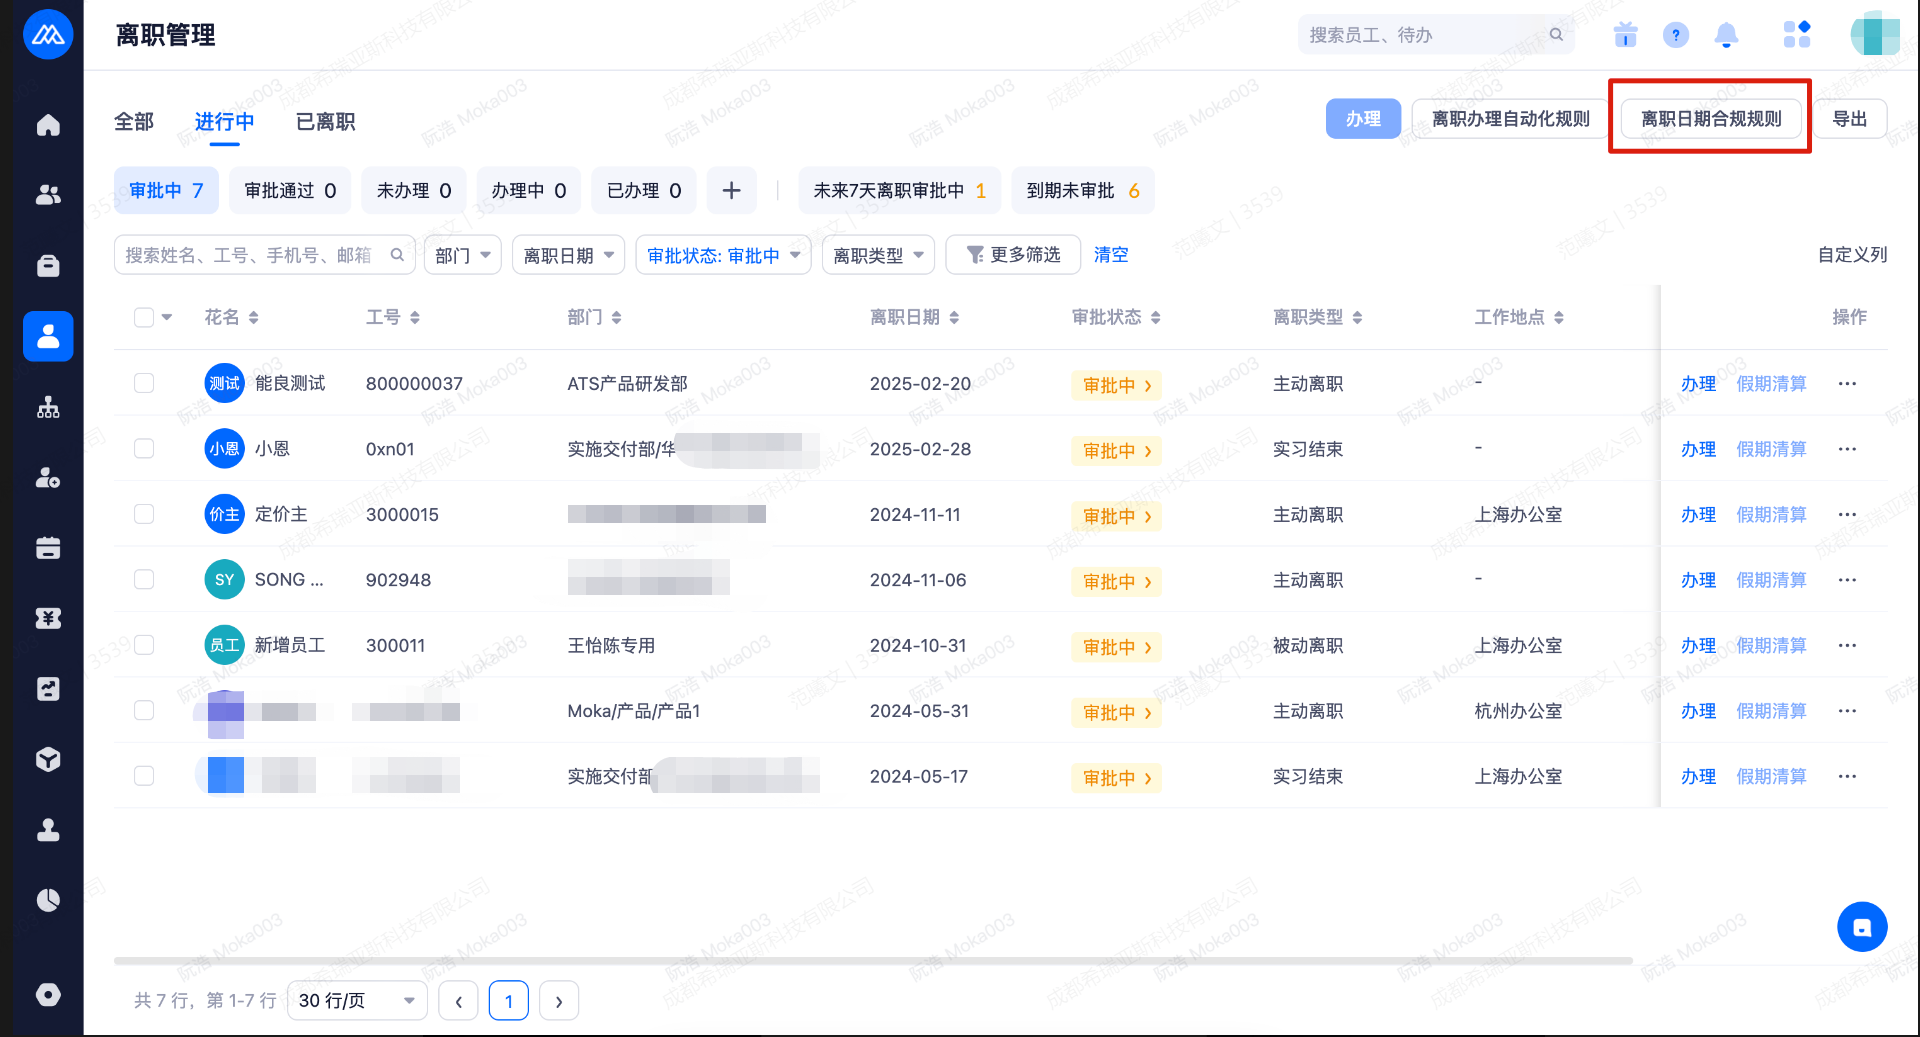Open the help question mark icon
Screen dimensions: 1920x1037
1676,35
